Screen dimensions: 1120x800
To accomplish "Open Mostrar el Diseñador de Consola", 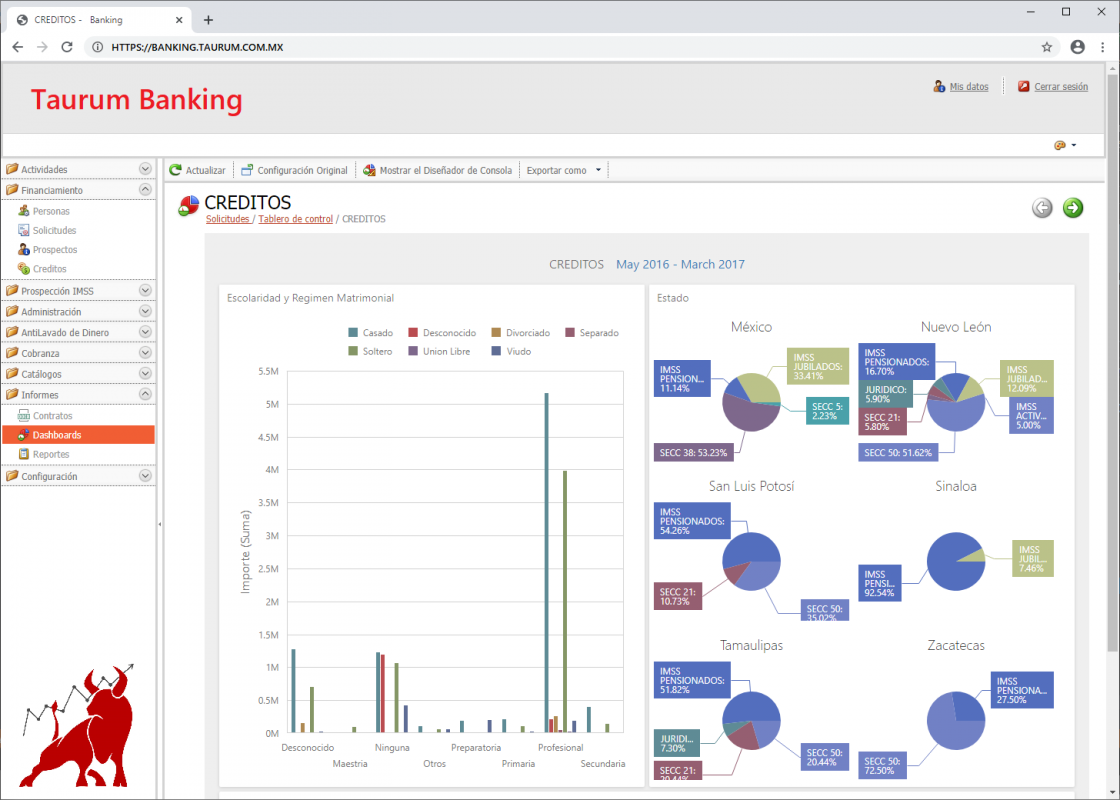I will point(369,171).
